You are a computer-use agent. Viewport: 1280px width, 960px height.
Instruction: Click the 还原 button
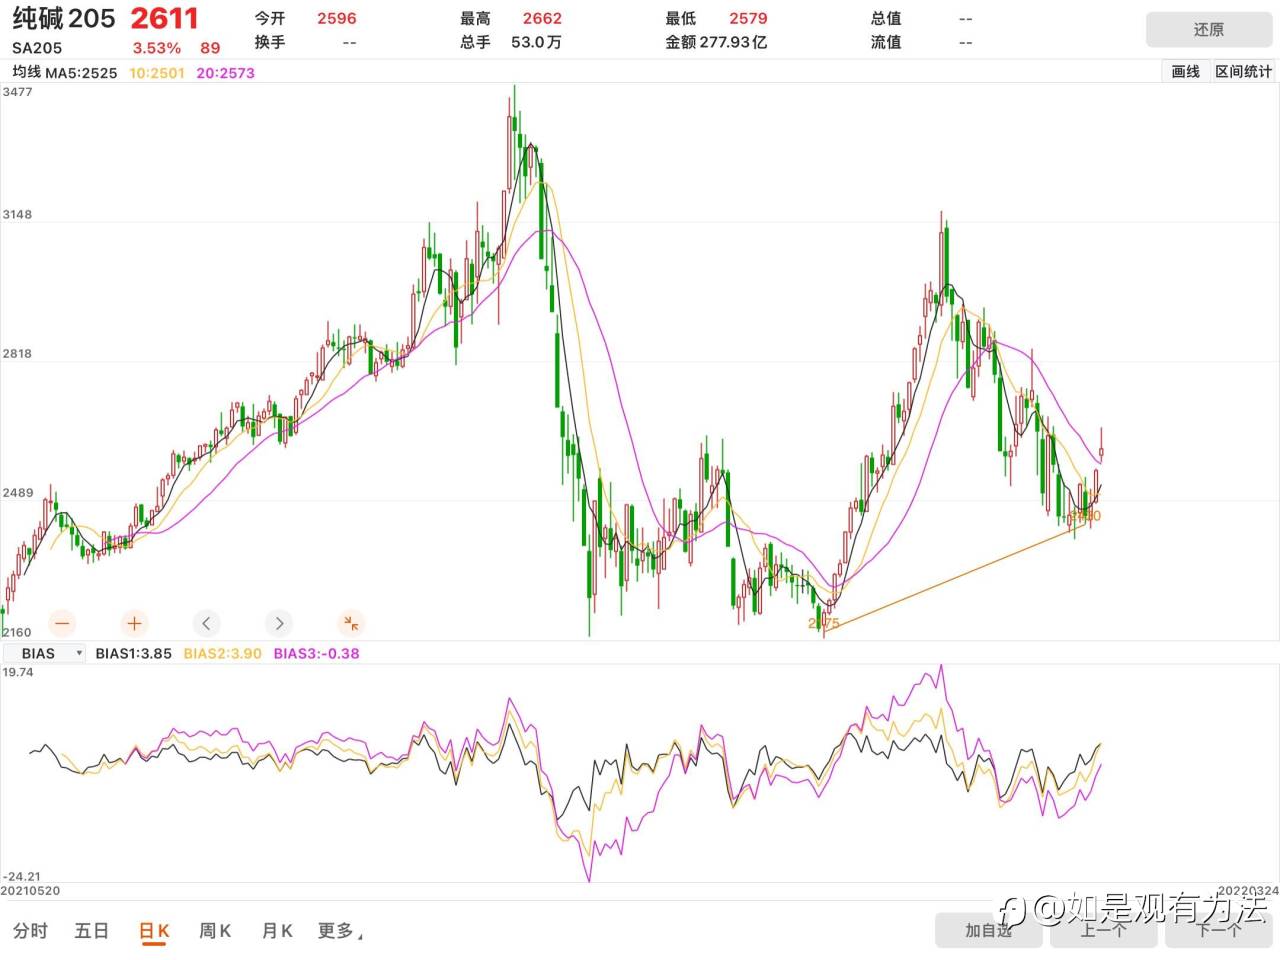(x=1209, y=30)
